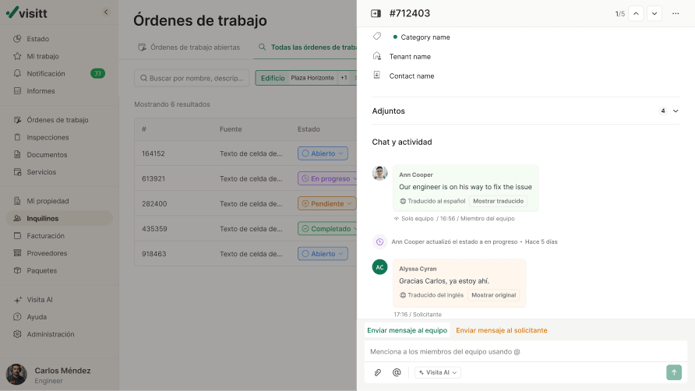Click the purple status update clock icon
Viewport: 695px width, 391px height.
coord(380,242)
